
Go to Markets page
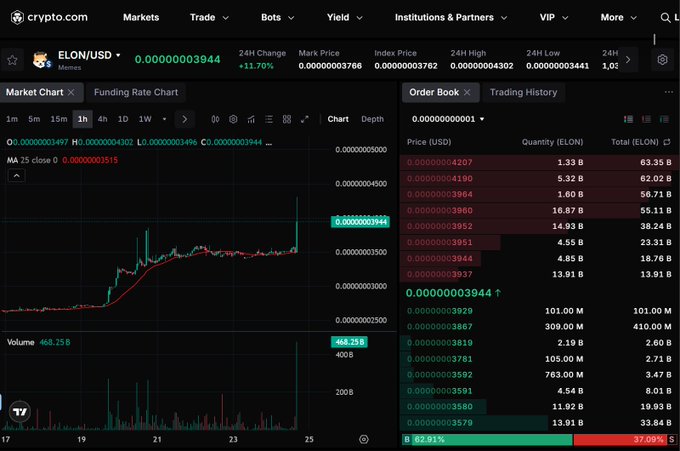coord(141,18)
